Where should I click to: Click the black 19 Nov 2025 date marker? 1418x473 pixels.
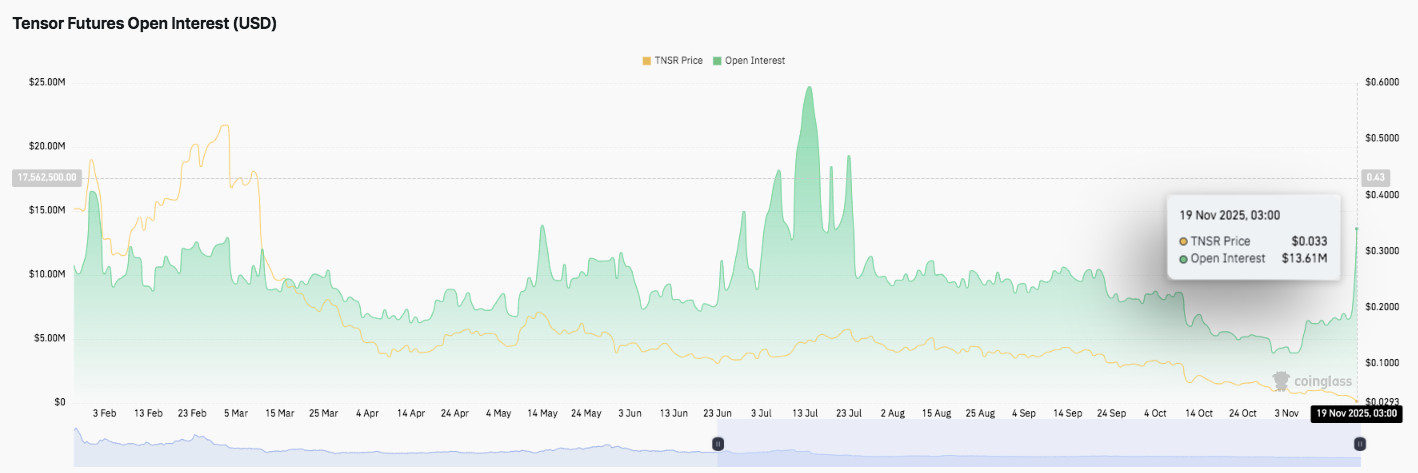[x=1354, y=414]
